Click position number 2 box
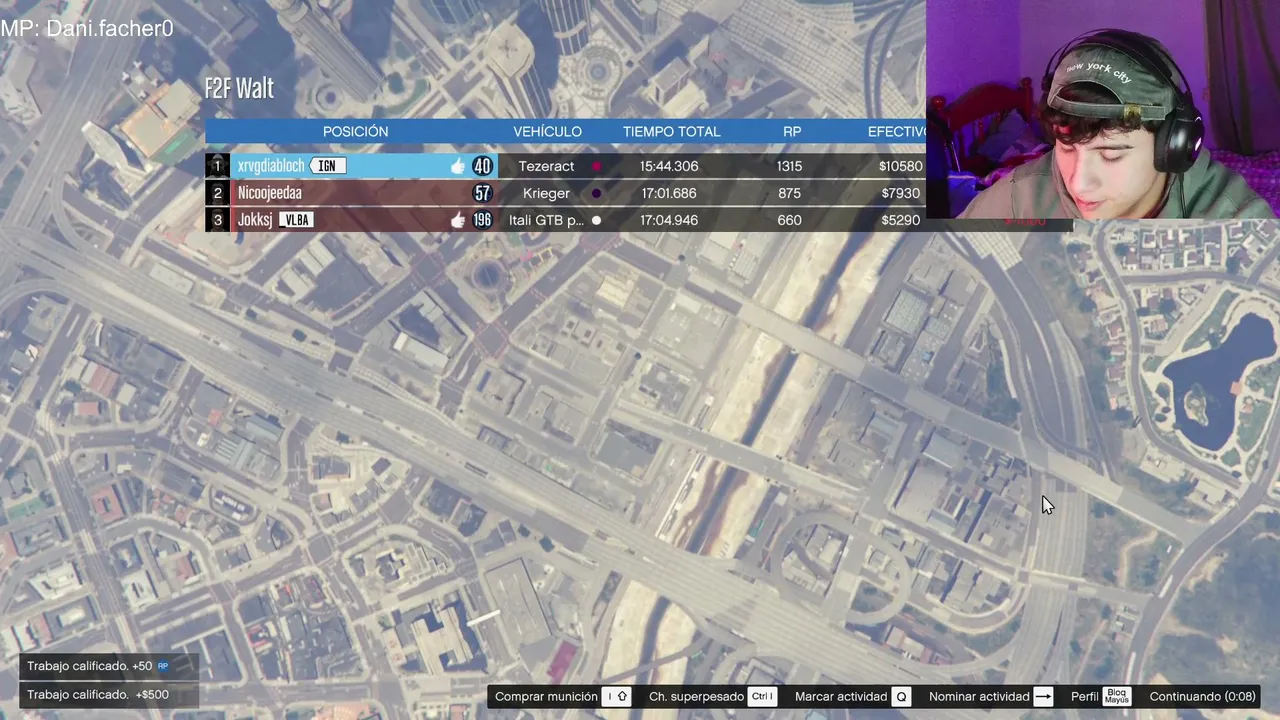The width and height of the screenshot is (1280, 720). coord(217,193)
